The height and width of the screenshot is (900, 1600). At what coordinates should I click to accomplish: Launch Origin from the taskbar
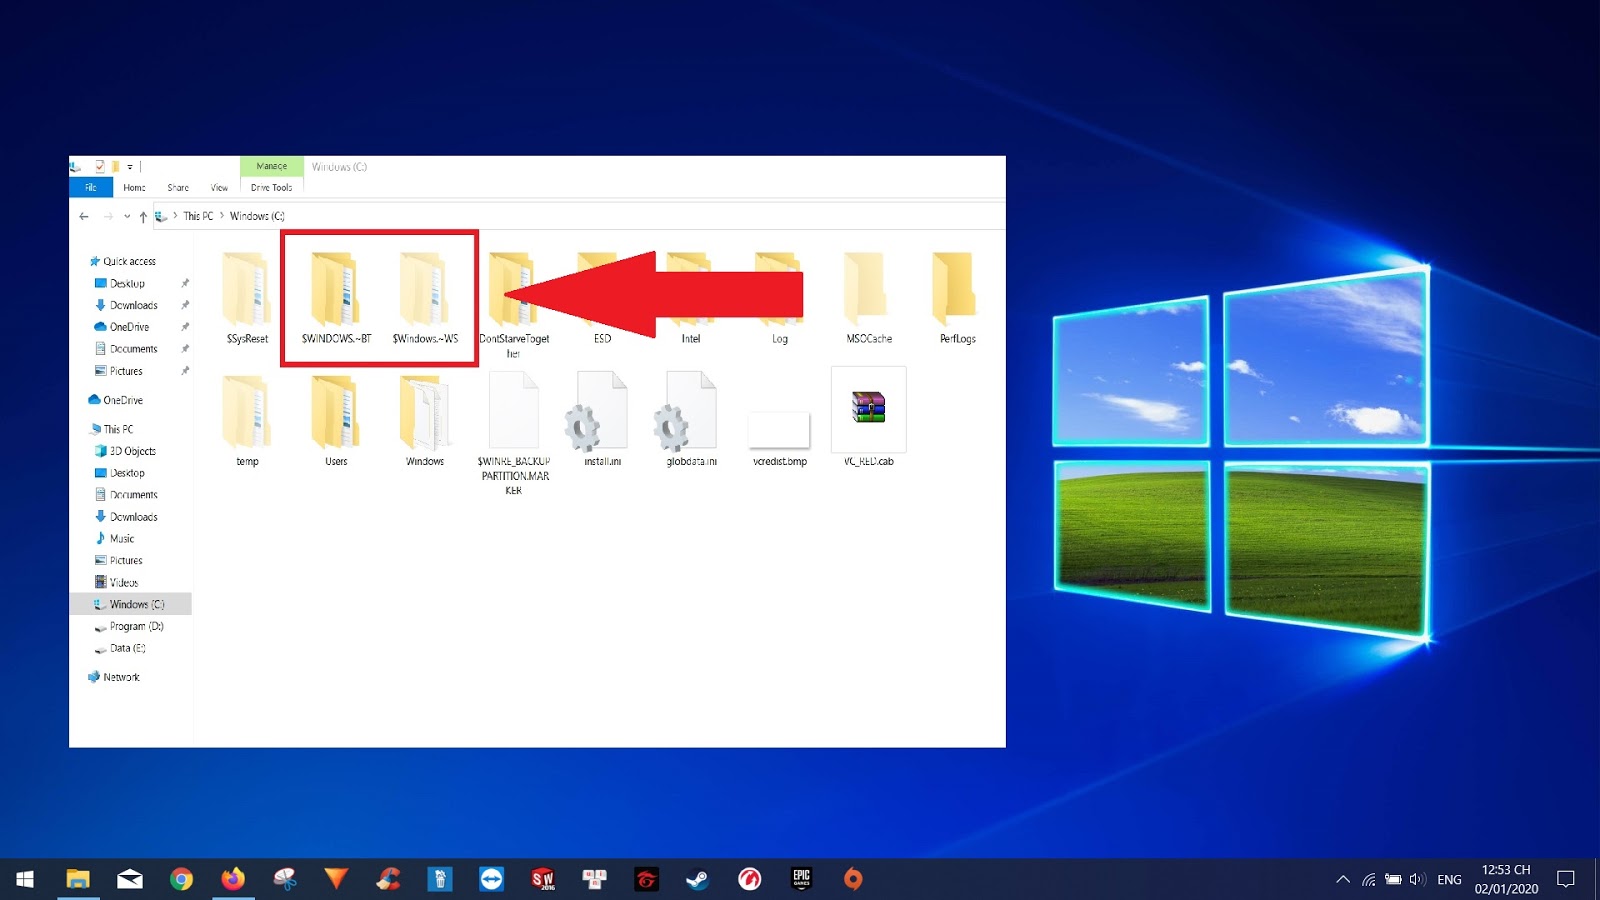(853, 879)
